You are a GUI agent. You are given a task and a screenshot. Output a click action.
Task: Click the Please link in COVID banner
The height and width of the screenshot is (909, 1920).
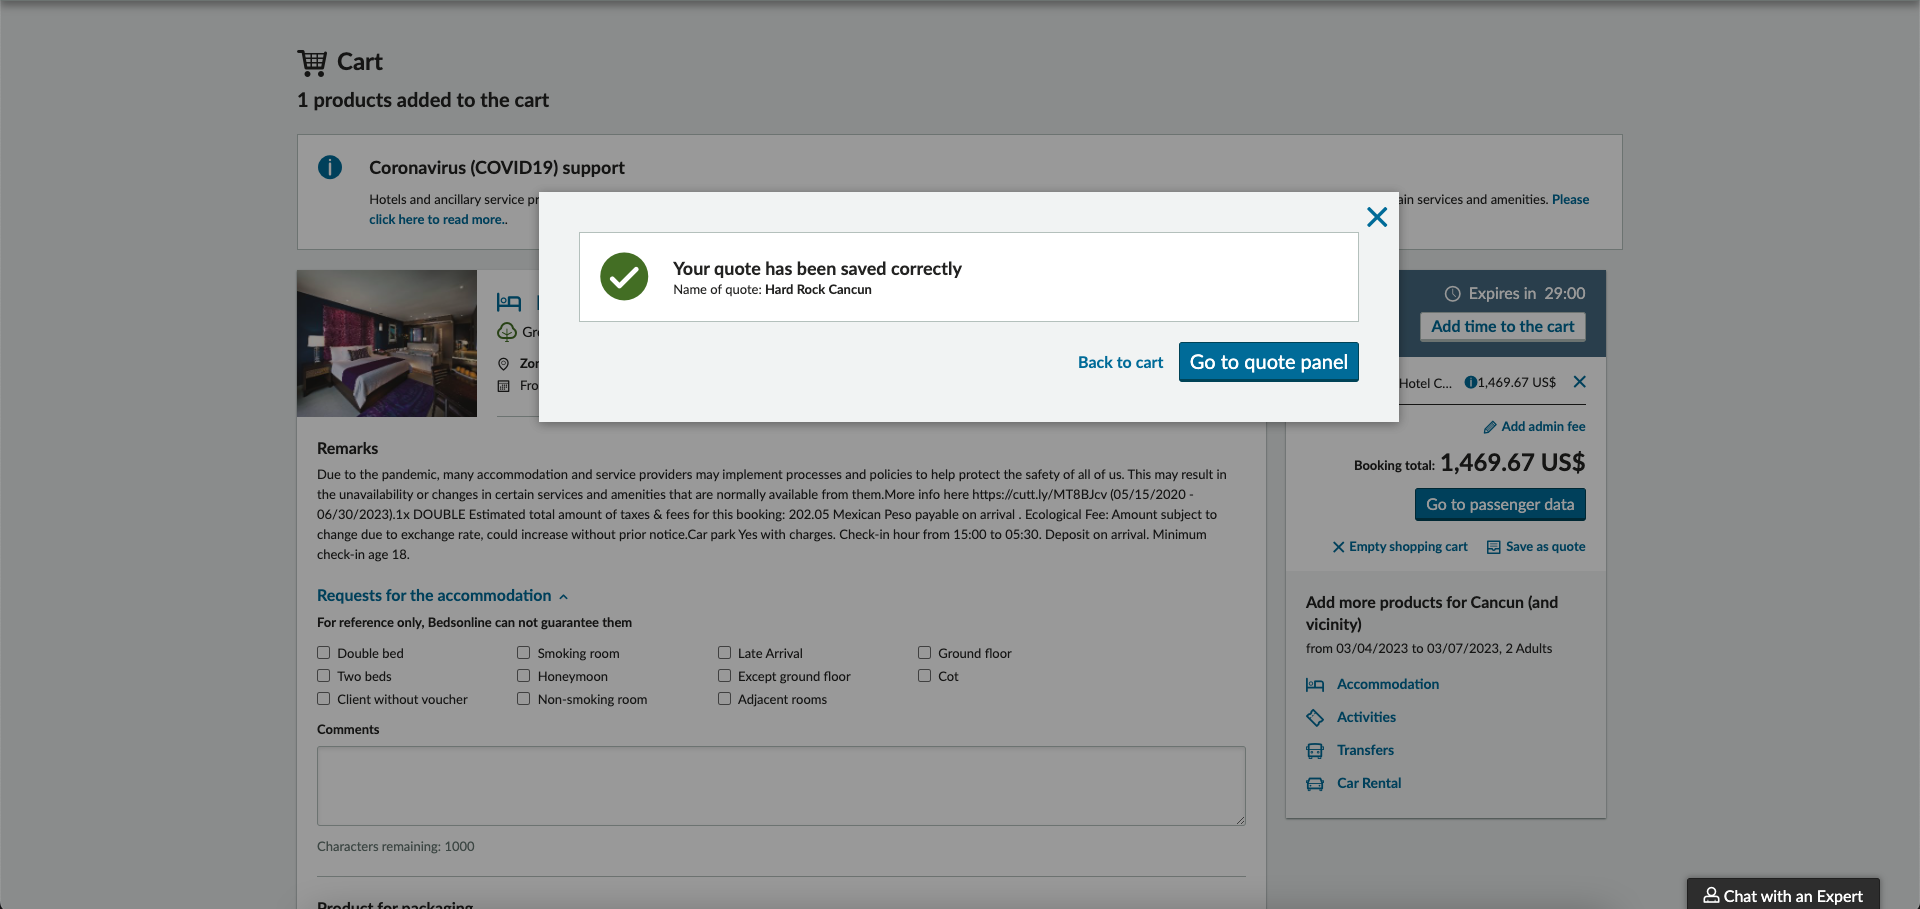coord(1570,199)
